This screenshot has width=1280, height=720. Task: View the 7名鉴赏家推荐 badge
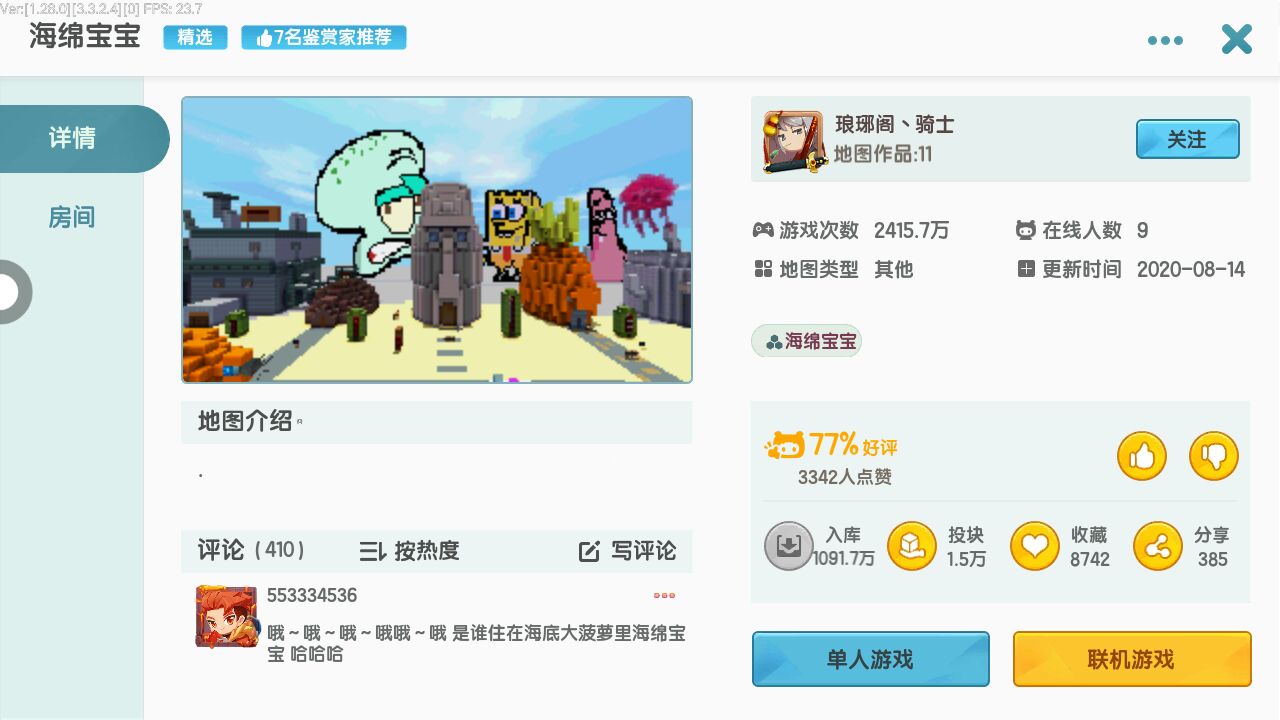pos(324,38)
